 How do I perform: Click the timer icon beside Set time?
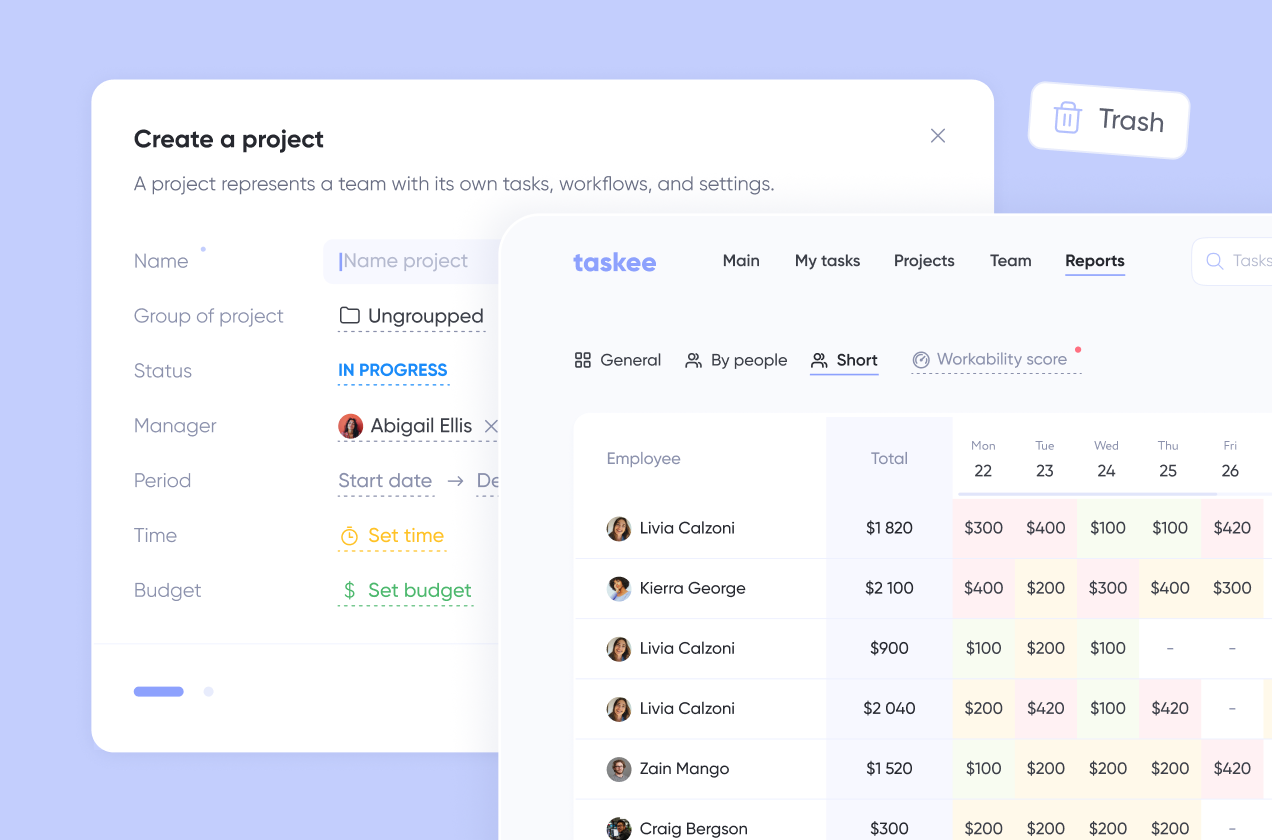pos(349,537)
